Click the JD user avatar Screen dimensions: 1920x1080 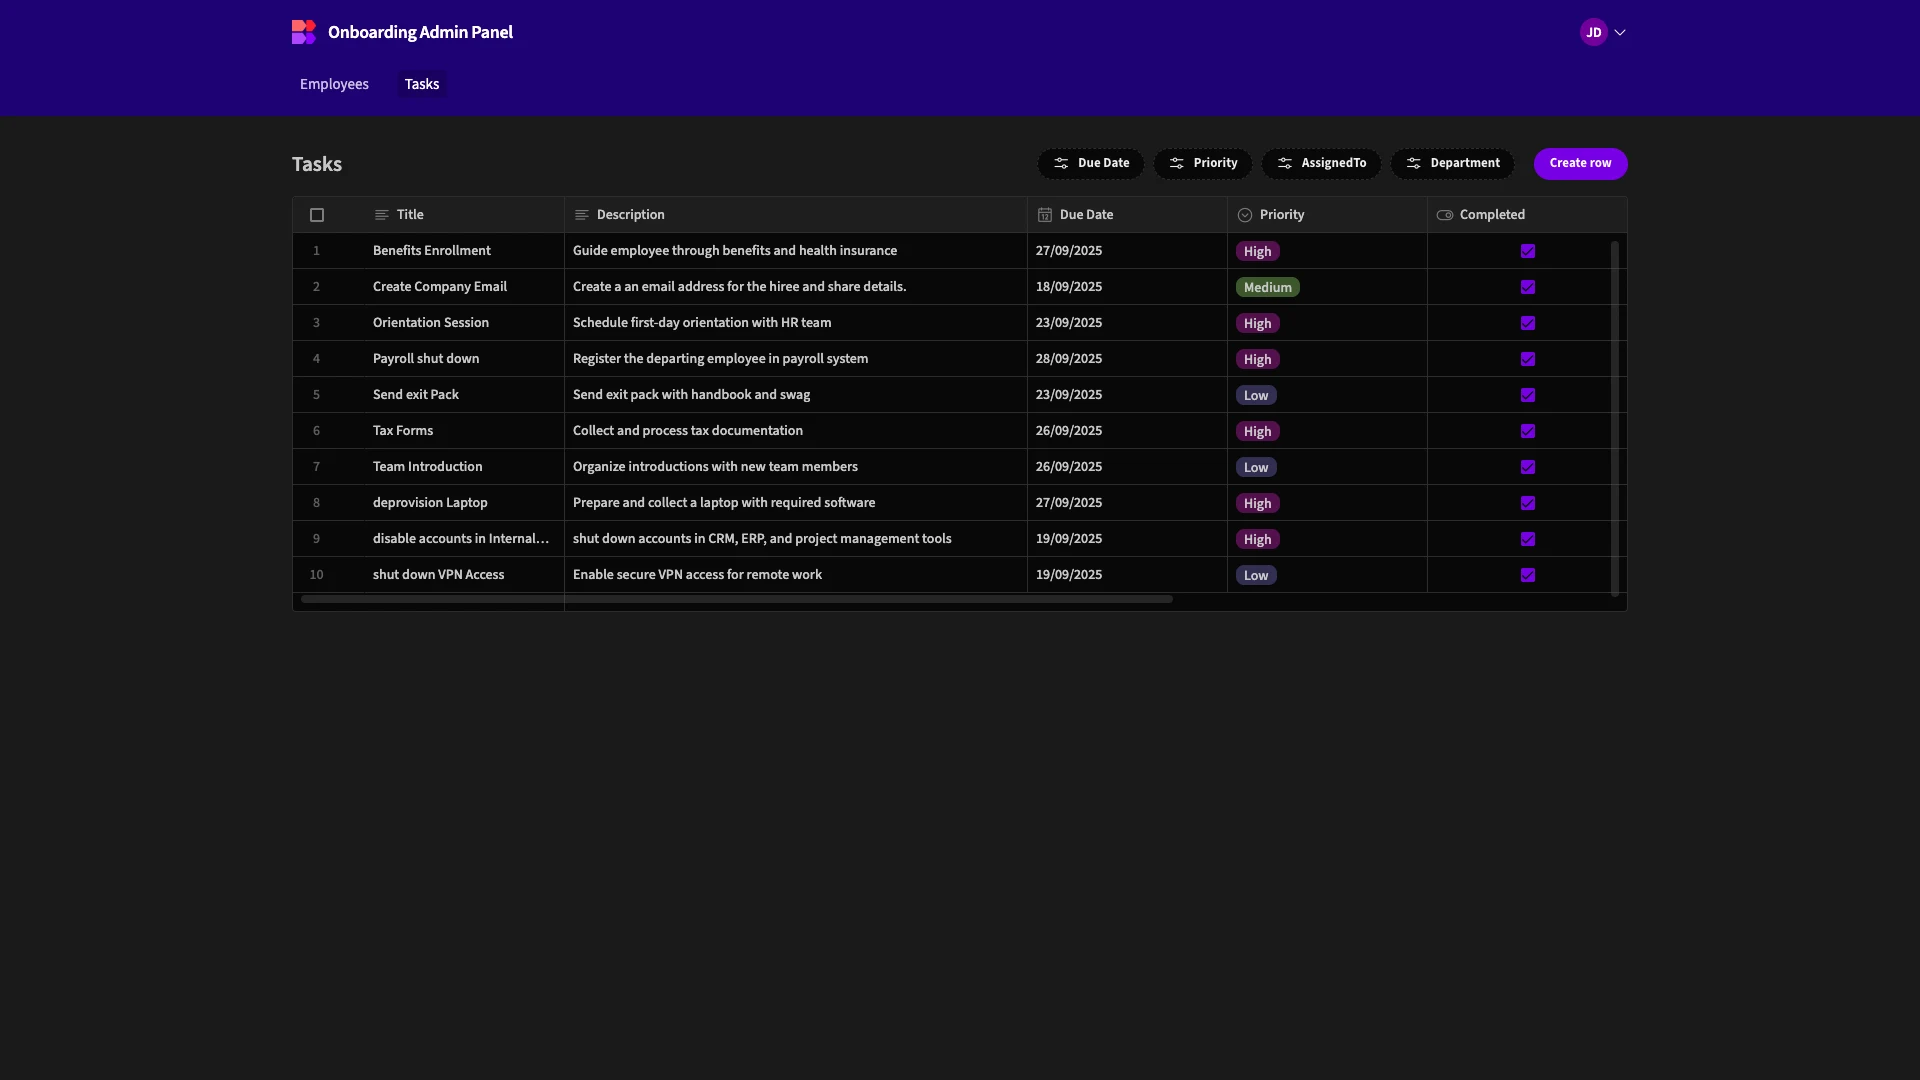pyautogui.click(x=1593, y=32)
